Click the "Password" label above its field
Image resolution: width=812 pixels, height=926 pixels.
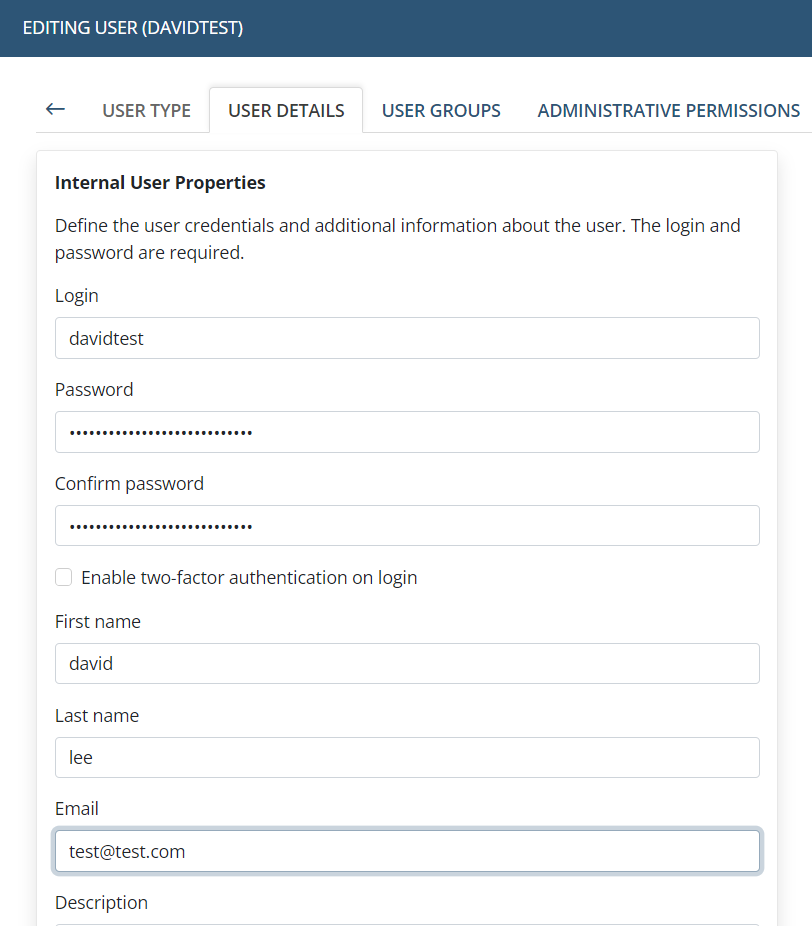click(x=94, y=390)
